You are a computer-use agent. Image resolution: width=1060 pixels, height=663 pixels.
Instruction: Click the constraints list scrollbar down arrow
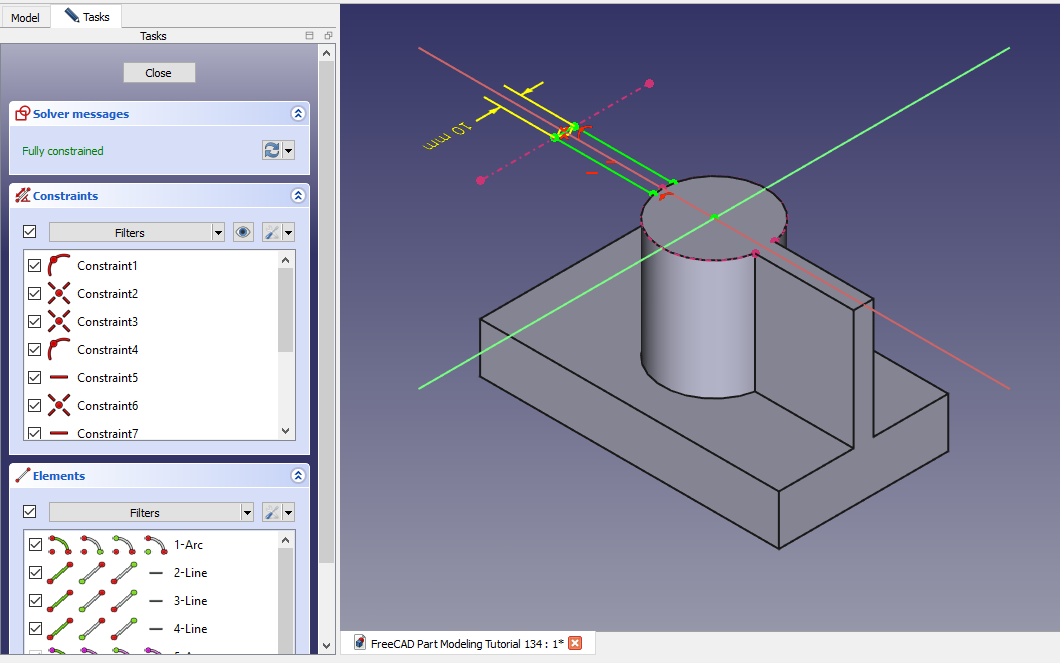coord(286,430)
